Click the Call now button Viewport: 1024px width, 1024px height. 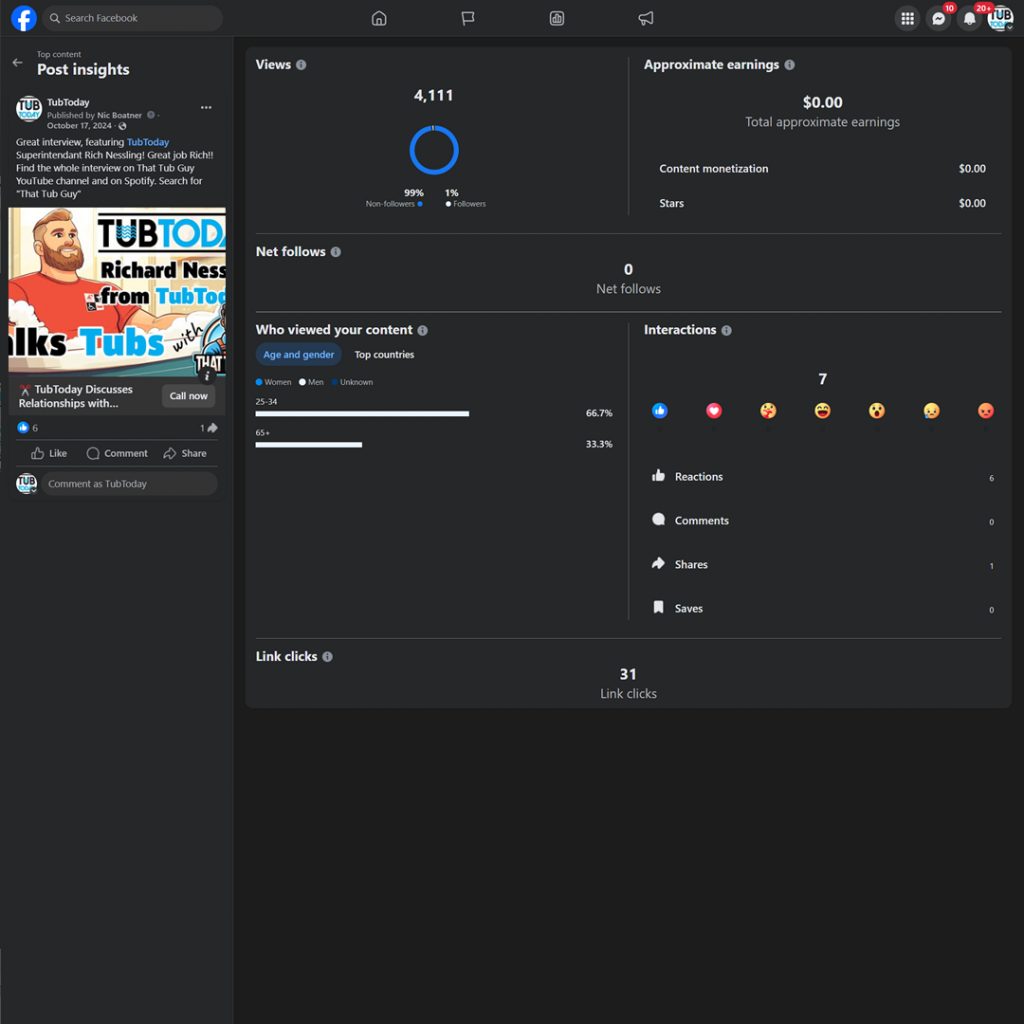coord(188,396)
